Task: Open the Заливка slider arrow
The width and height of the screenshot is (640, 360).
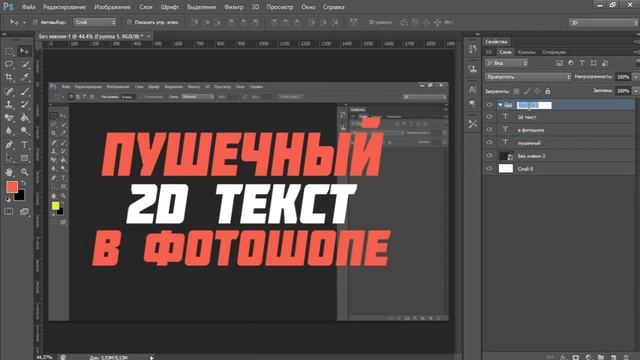Action: pos(636,91)
